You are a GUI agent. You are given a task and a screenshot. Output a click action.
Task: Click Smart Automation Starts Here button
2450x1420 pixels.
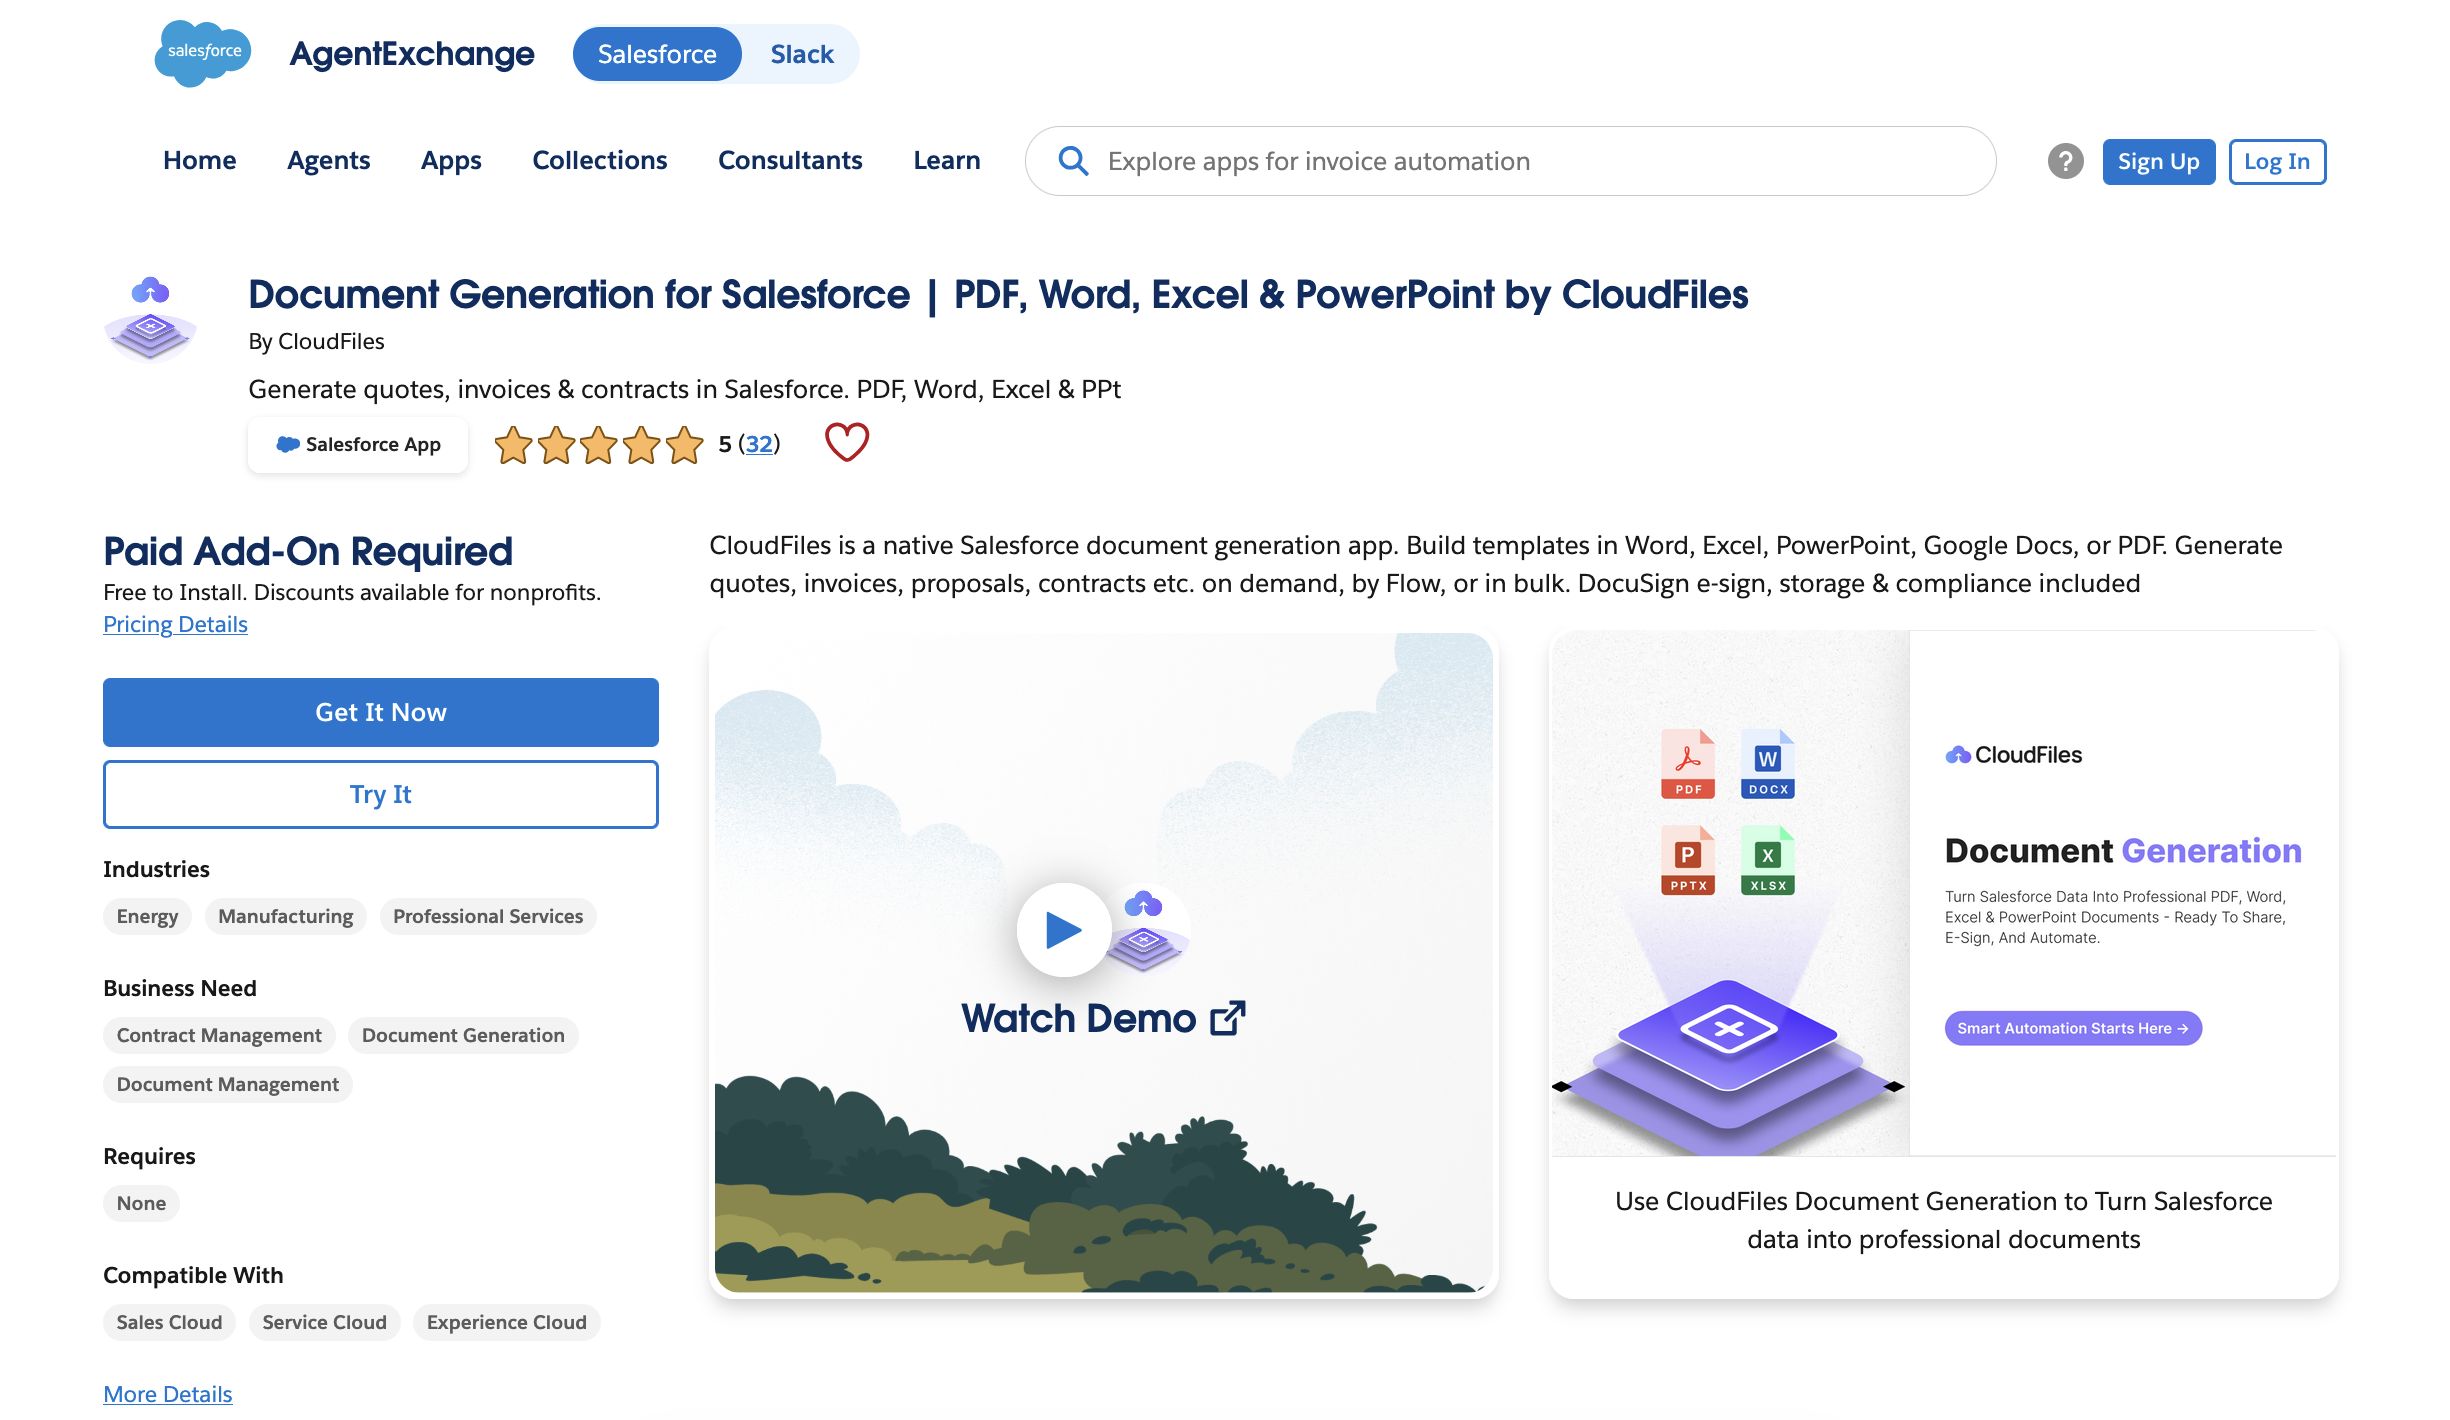2073,1028
